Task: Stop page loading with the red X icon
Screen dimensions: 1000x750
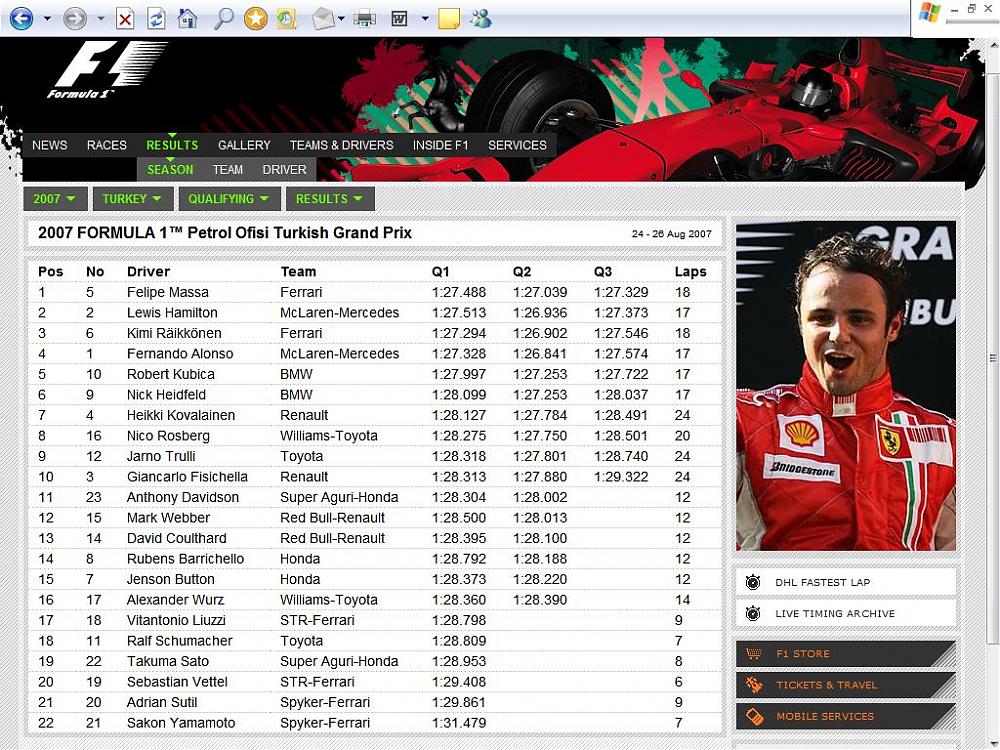Action: coord(125,18)
